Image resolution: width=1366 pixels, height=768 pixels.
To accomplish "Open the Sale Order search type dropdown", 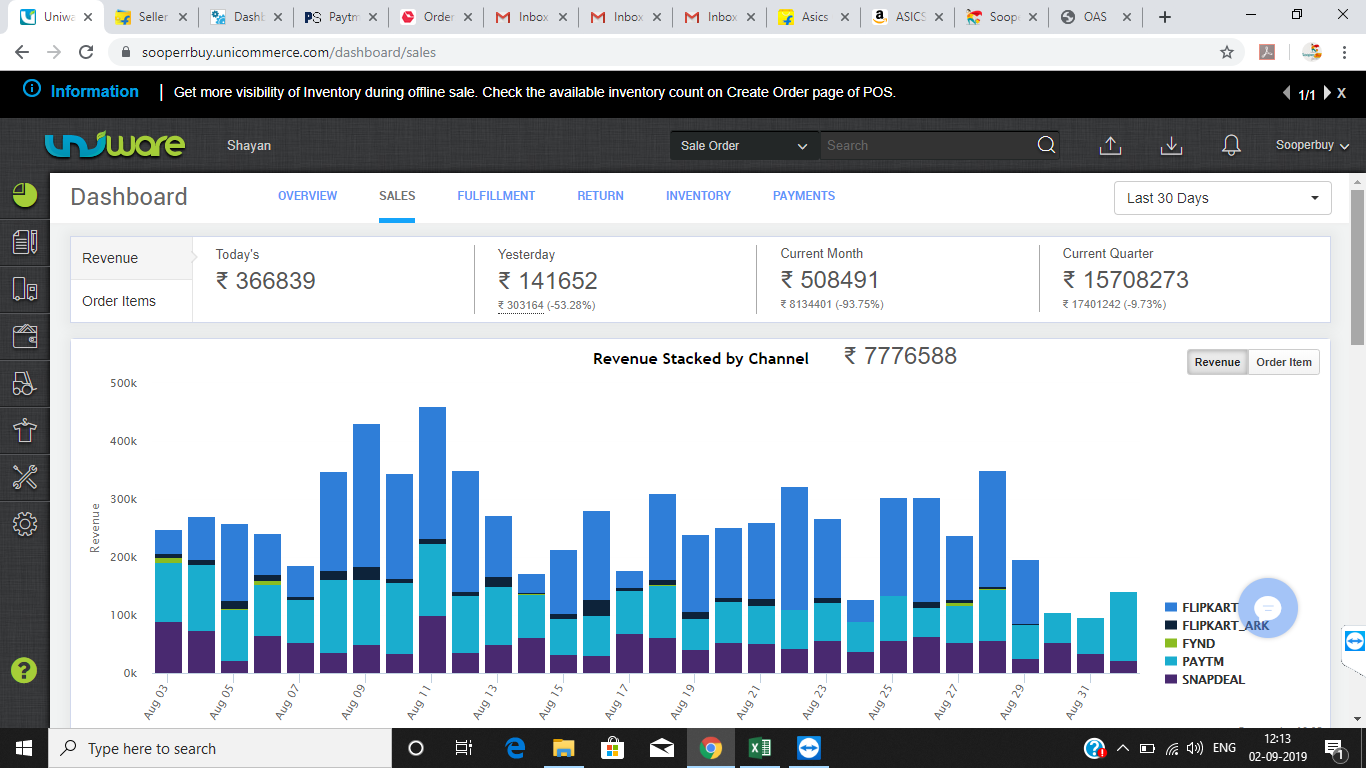I will tap(744, 146).
